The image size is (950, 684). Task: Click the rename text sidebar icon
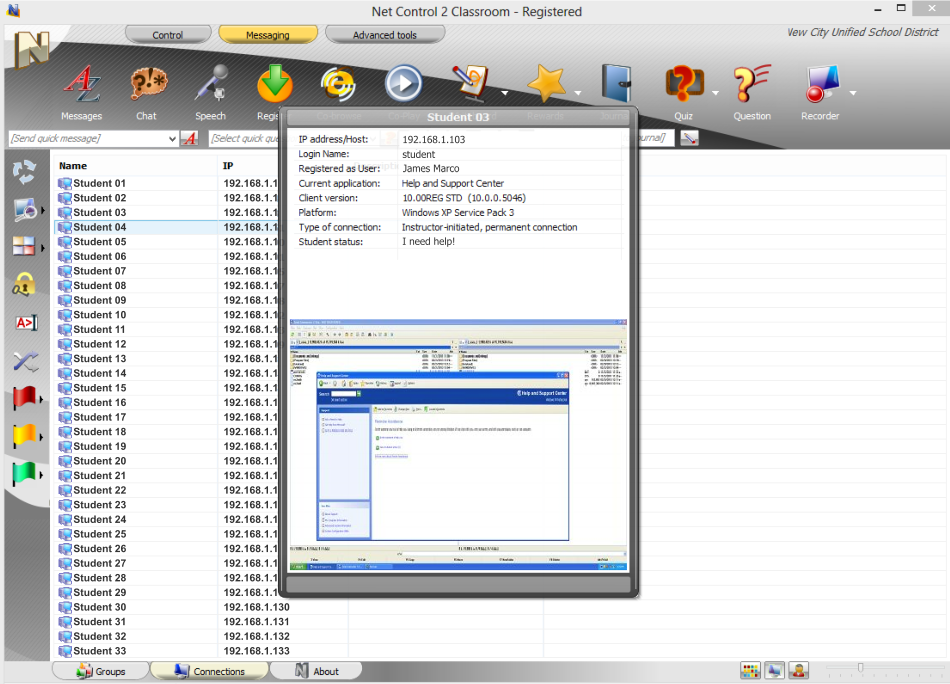(25, 323)
